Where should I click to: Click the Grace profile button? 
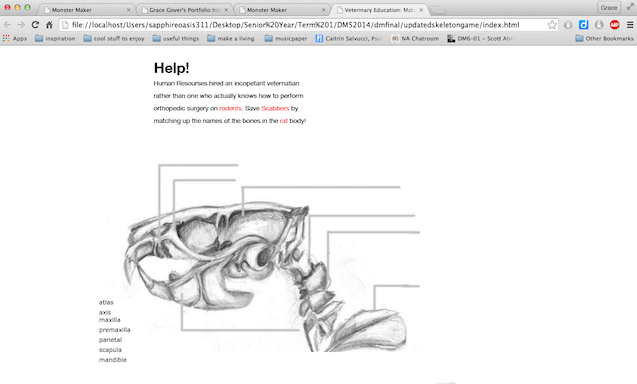pyautogui.click(x=609, y=7)
